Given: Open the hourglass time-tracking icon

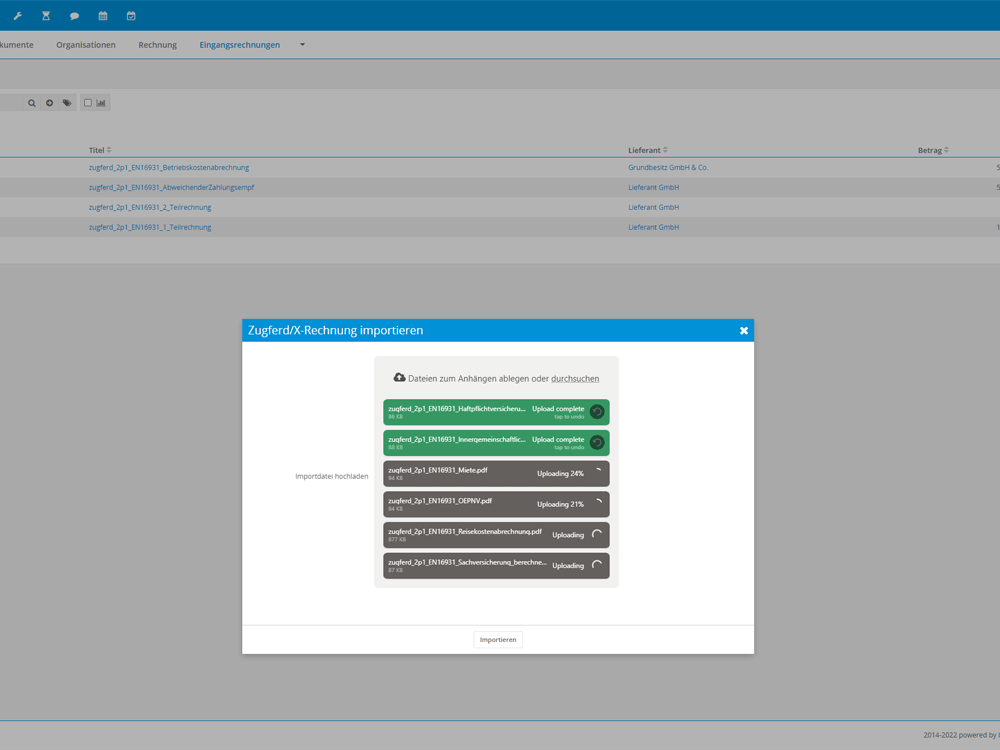Looking at the screenshot, I should (x=46, y=16).
